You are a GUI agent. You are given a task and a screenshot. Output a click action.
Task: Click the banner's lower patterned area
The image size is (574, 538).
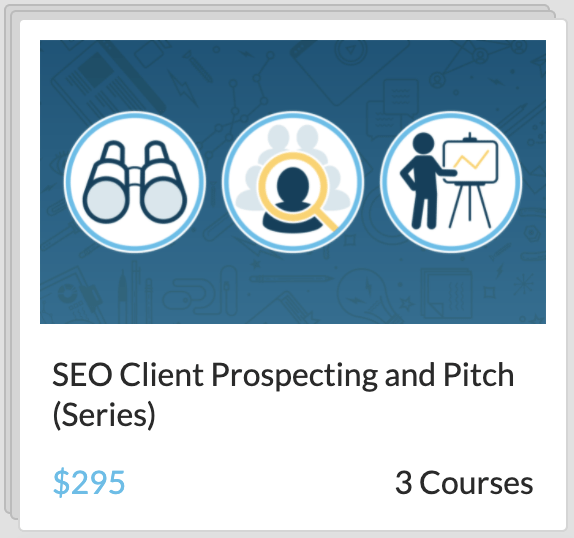pos(293,289)
